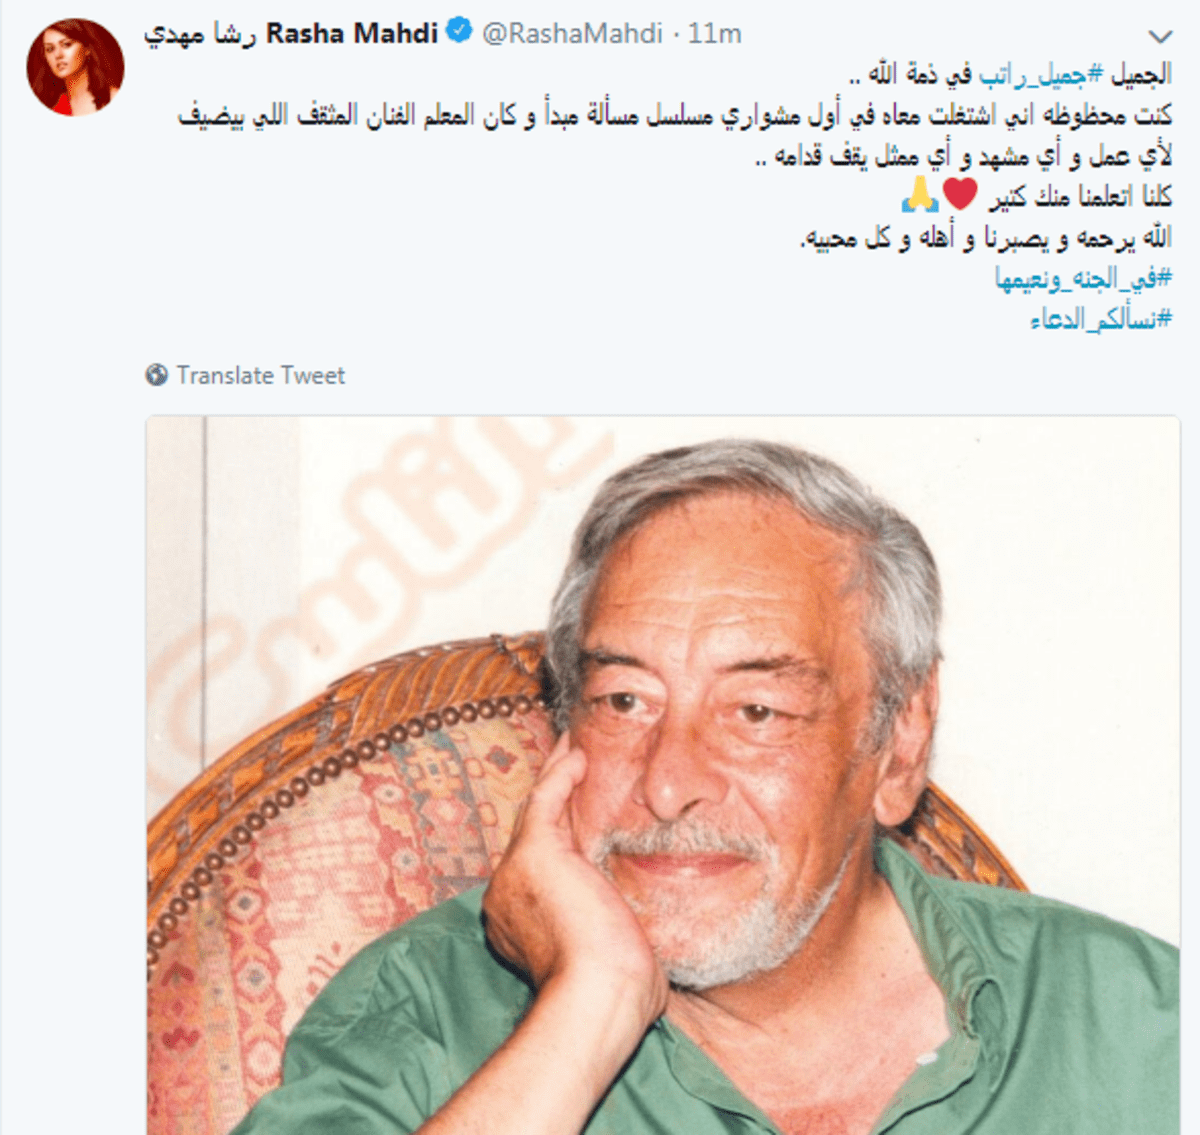The height and width of the screenshot is (1135, 1200).
Task: Click the tweet line starting with كنت محظوظه
Action: pyautogui.click(x=675, y=116)
